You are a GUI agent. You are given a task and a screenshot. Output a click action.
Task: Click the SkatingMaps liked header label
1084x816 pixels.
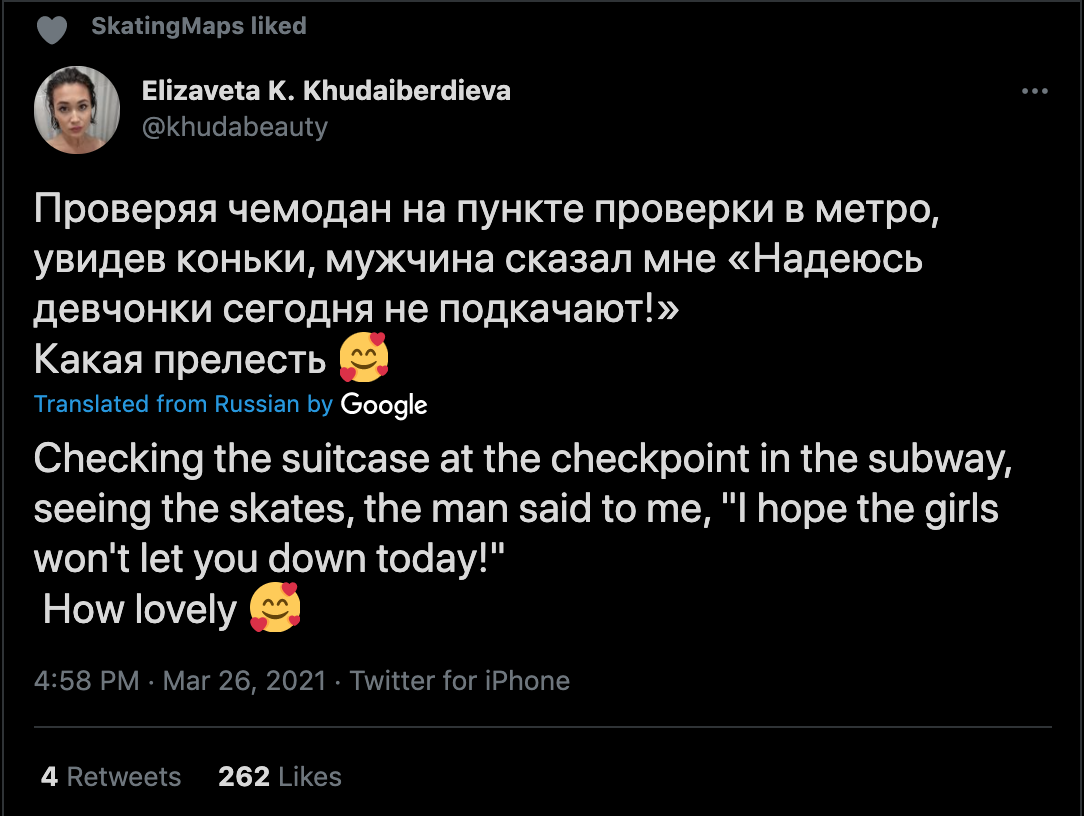click(x=199, y=27)
